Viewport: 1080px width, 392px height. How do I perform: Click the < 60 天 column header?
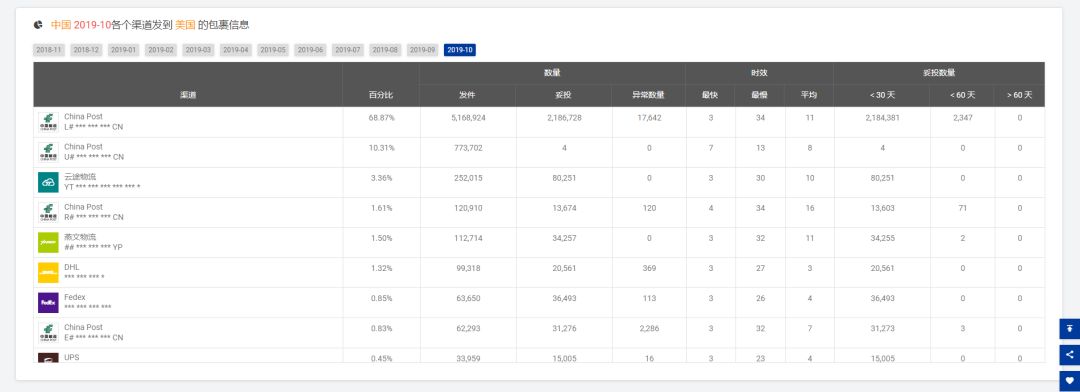(x=962, y=95)
